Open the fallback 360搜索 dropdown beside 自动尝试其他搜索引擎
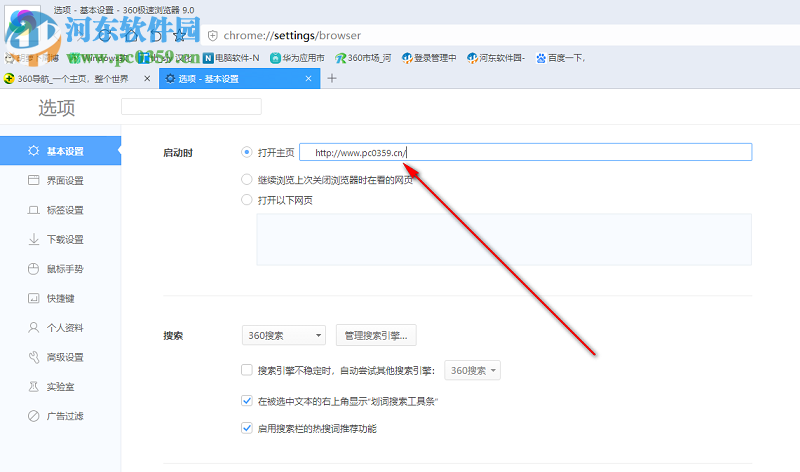This screenshot has height=472, width=800. tap(472, 370)
